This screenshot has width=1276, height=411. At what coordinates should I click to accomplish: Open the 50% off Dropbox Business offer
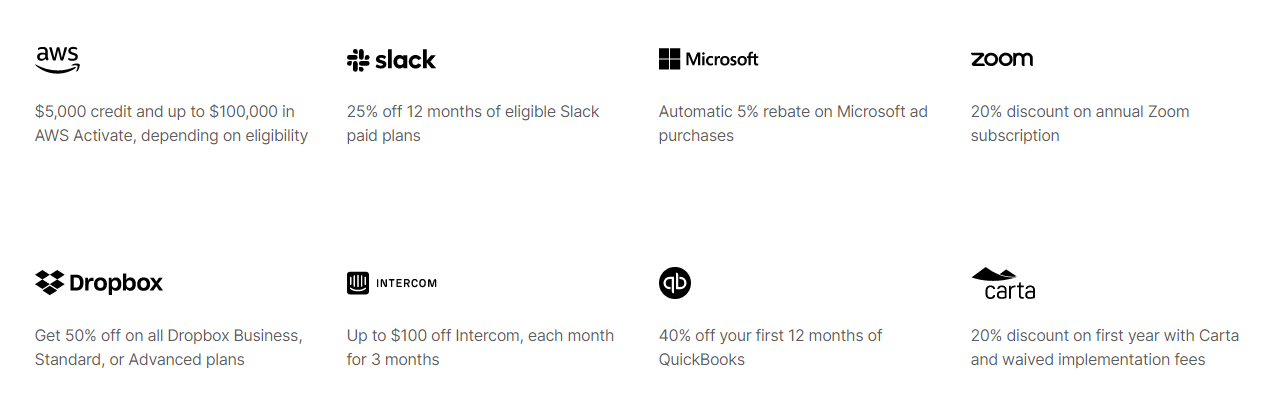pyautogui.click(x=169, y=347)
